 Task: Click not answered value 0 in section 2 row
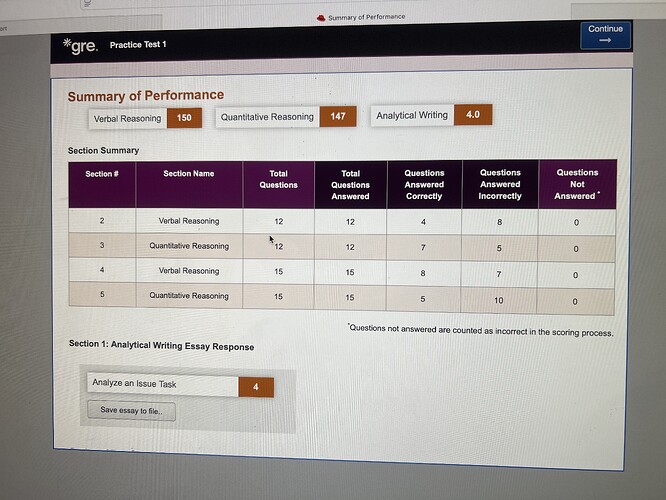[x=576, y=223]
